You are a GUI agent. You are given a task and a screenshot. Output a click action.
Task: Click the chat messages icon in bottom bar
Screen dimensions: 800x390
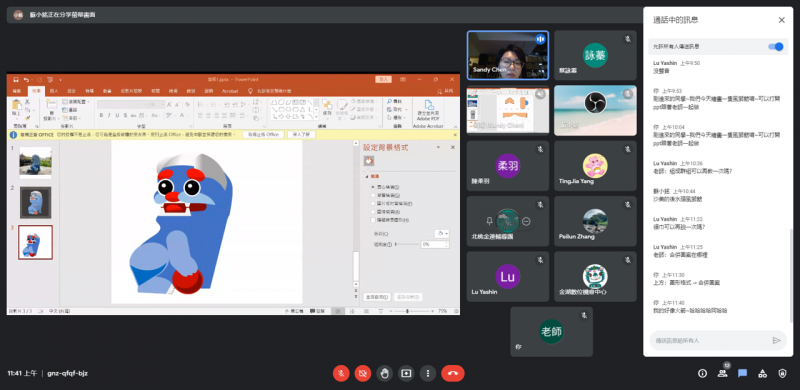click(x=742, y=373)
